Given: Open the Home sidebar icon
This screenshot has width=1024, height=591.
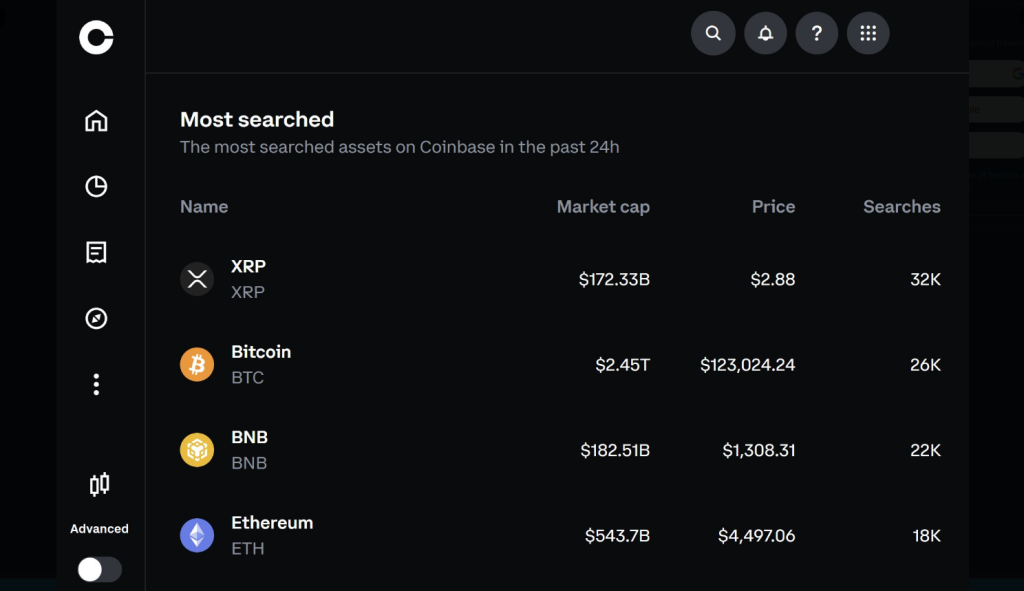Looking at the screenshot, I should pos(96,121).
